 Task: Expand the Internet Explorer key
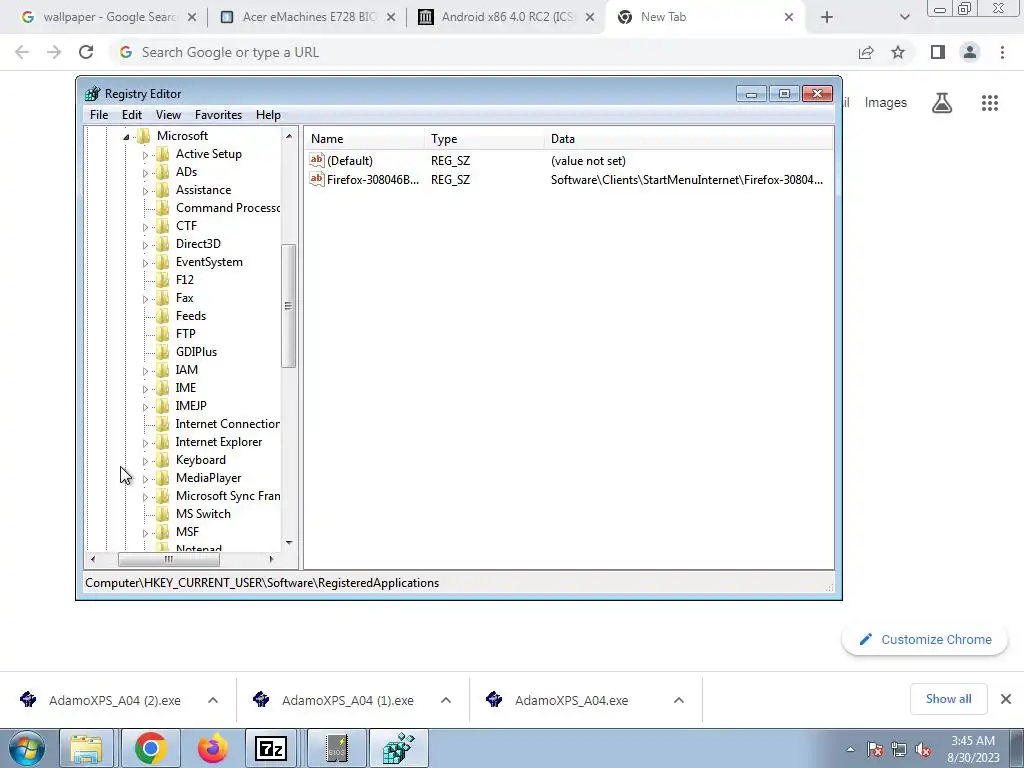click(145, 443)
